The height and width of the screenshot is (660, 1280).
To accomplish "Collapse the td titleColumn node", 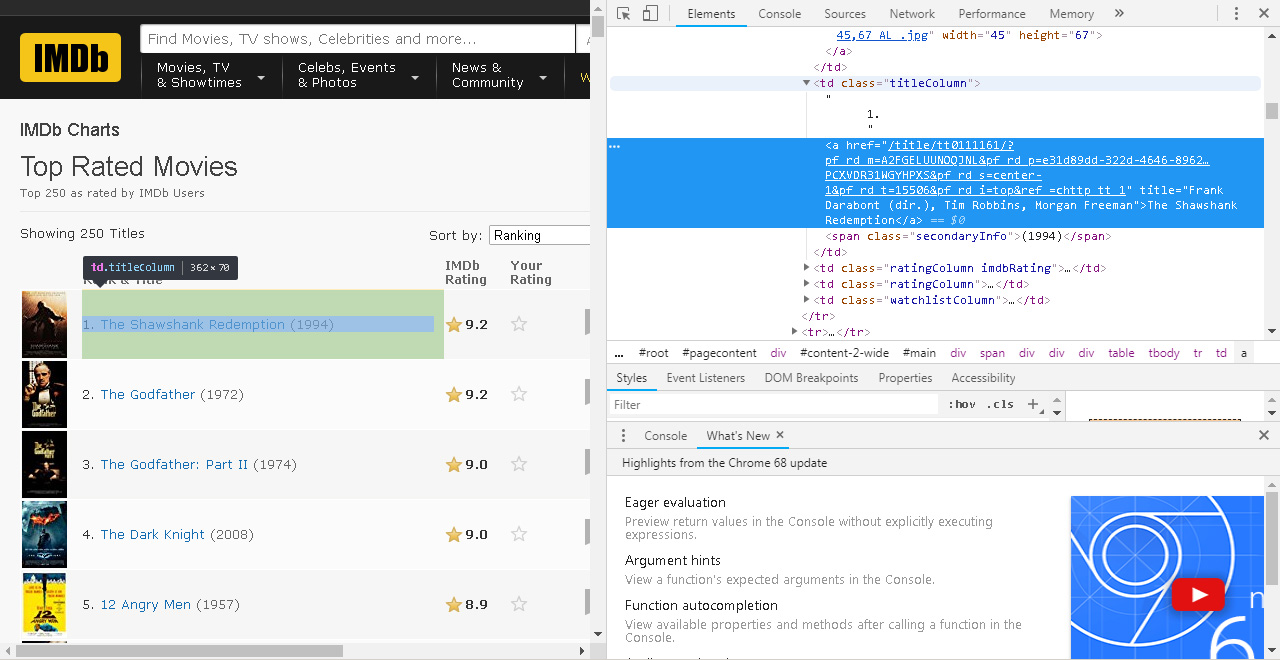I will 806,83.
